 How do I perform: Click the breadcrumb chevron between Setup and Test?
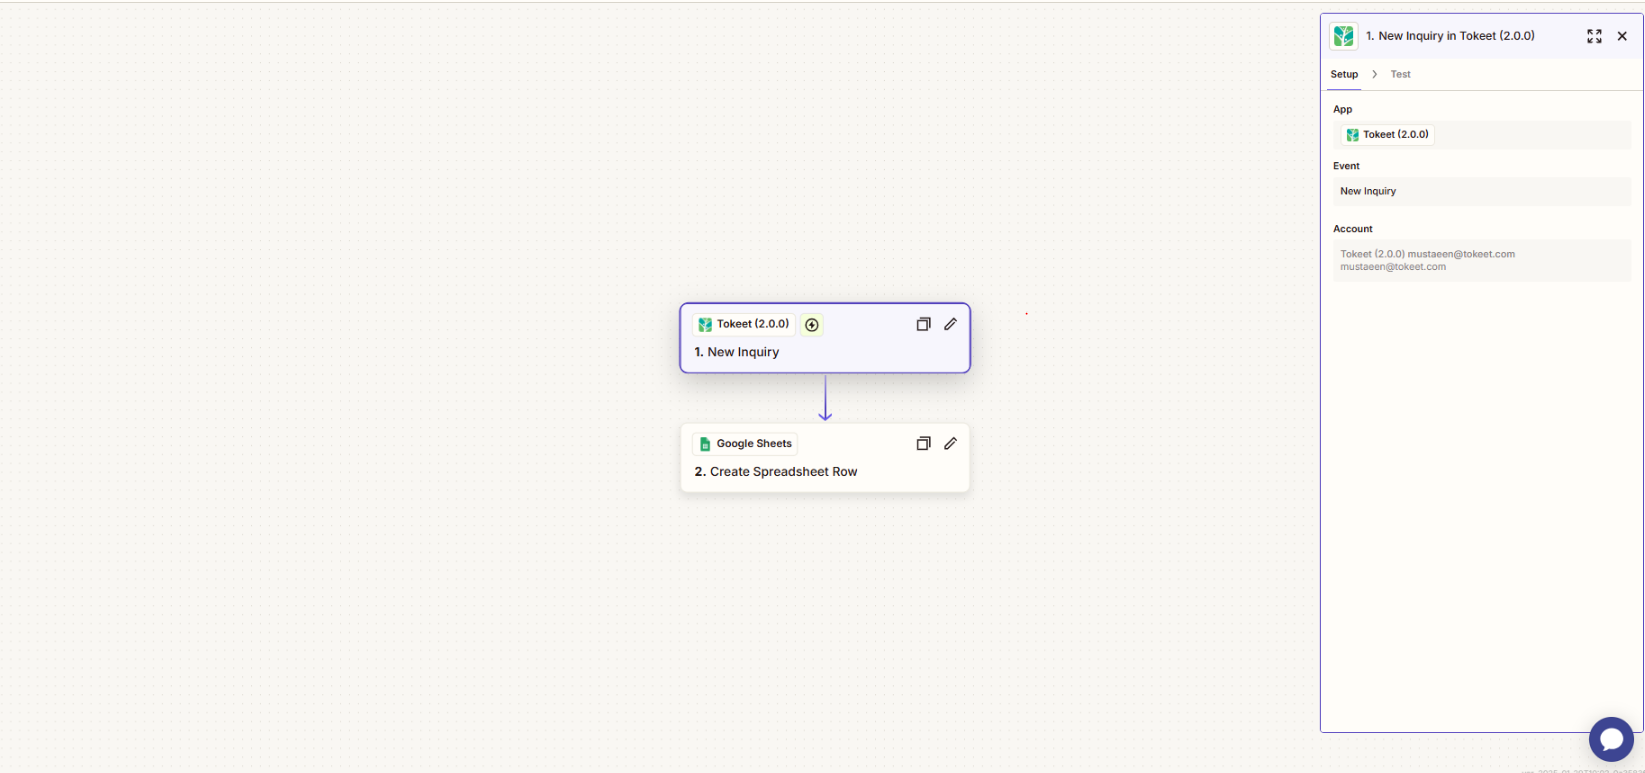coord(1375,74)
